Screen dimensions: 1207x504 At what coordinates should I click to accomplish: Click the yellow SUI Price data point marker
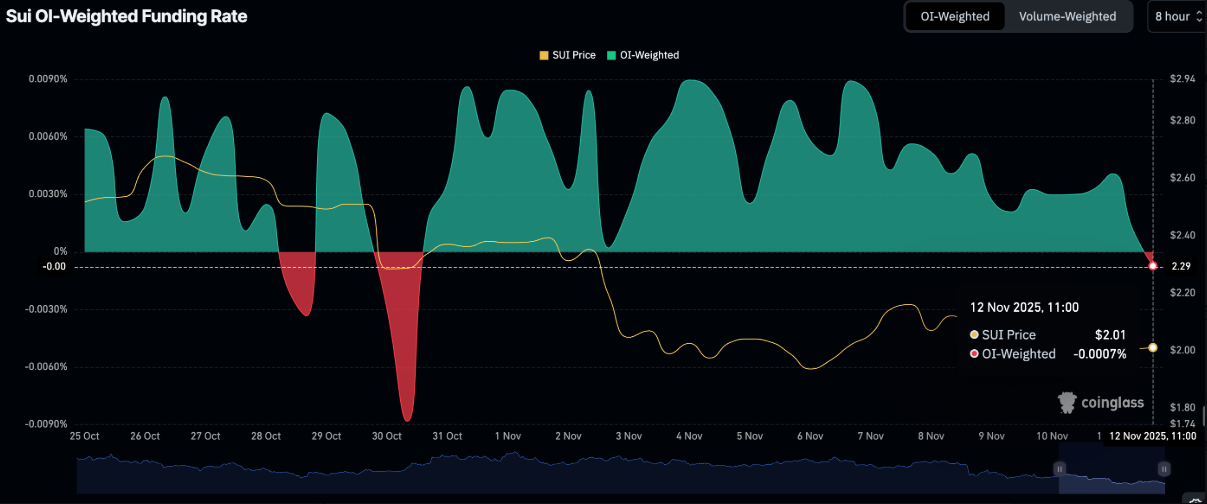tap(1153, 347)
